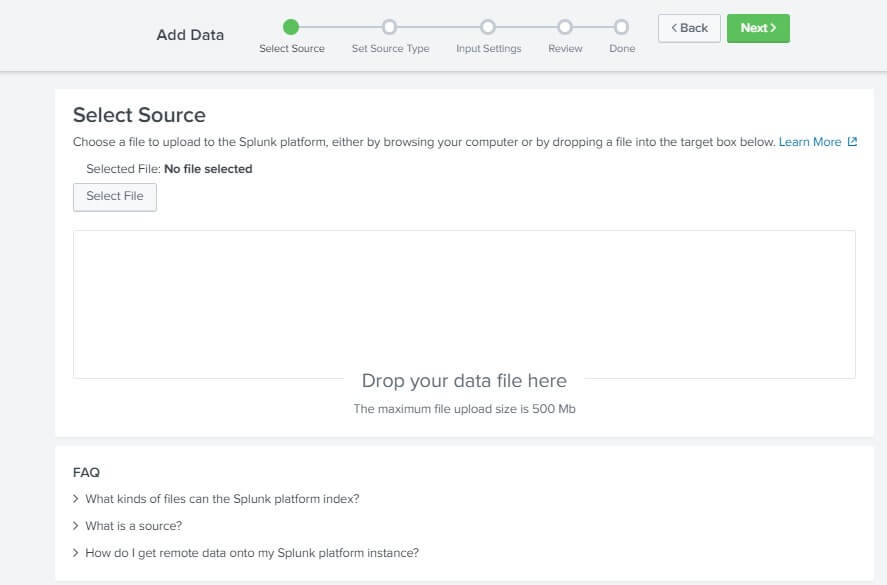The width and height of the screenshot is (887, 585).
Task: Open the Learn More link
Action: [810, 142]
